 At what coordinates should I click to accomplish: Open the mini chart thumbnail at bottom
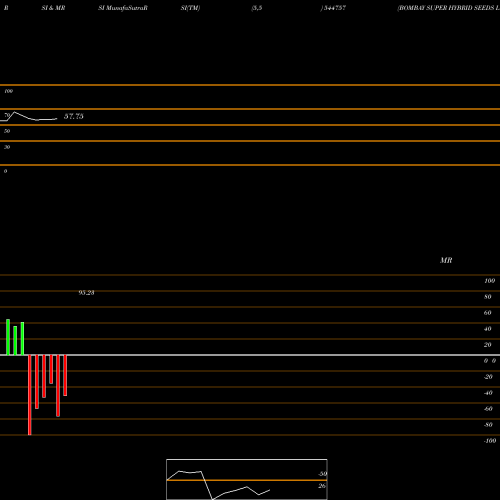247,479
